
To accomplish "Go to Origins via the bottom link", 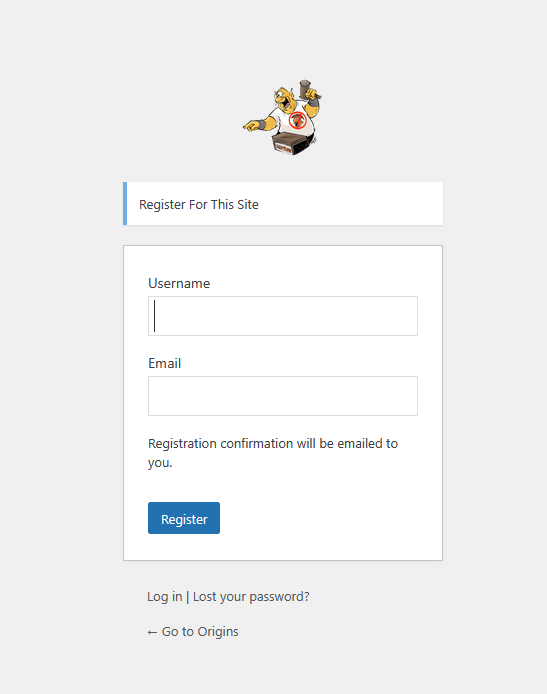I will [193, 632].
